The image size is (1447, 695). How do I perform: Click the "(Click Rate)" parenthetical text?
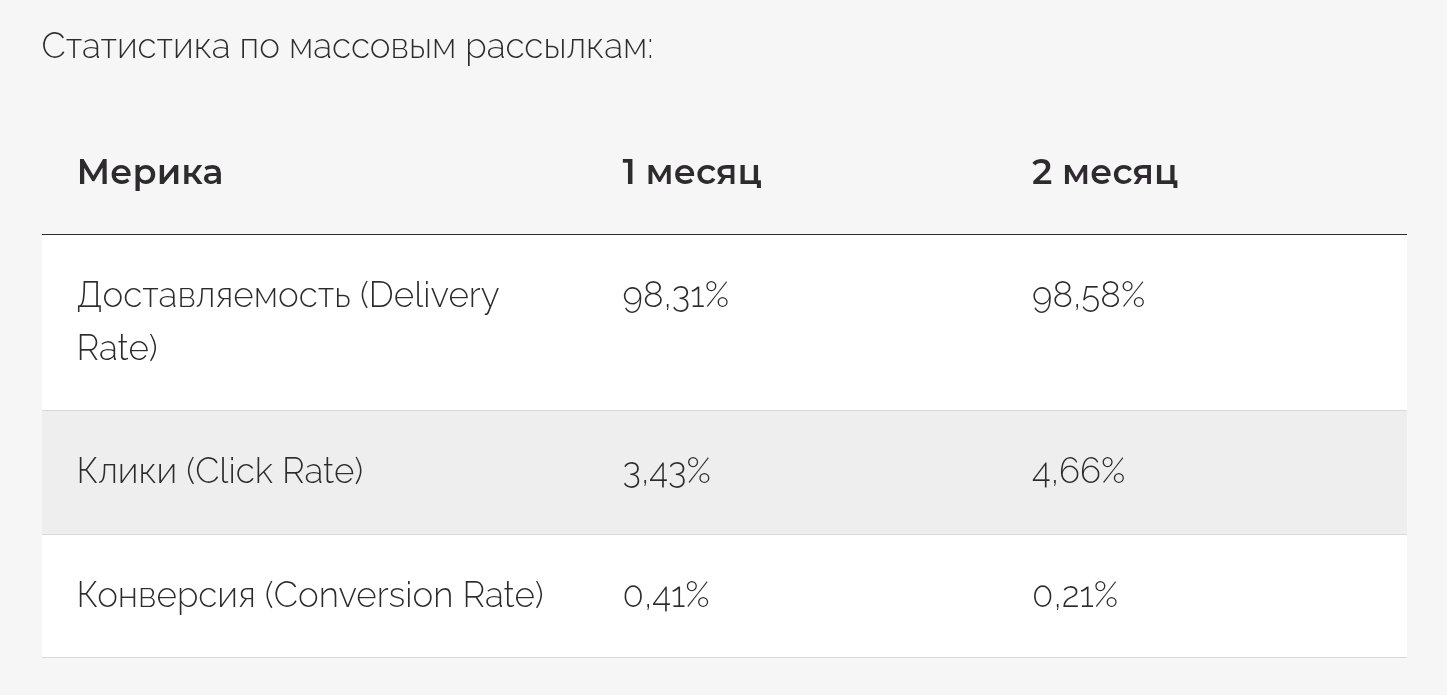274,471
